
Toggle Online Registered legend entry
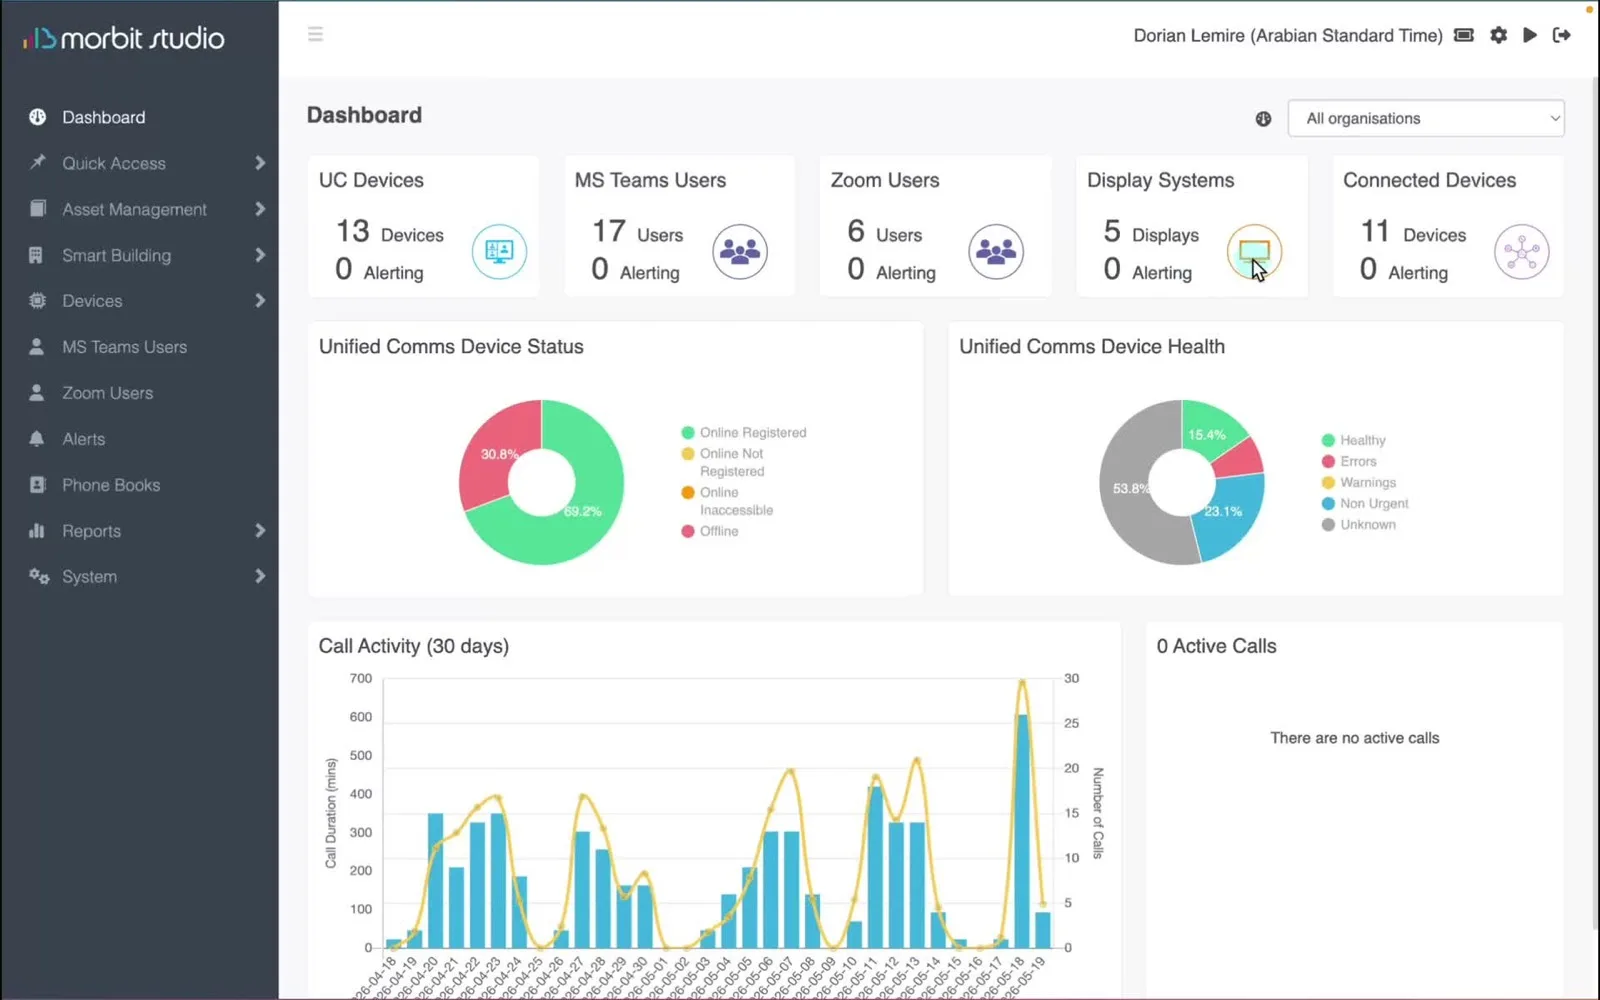coord(744,433)
